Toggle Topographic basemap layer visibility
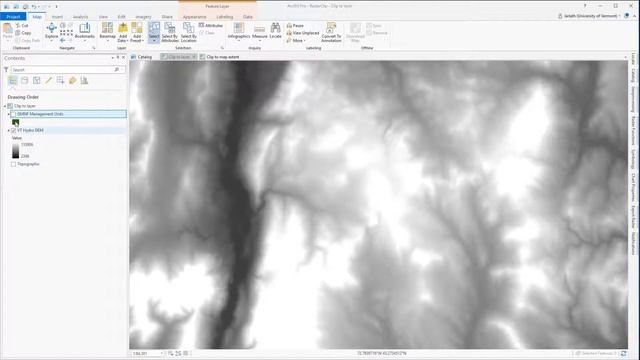 pyautogui.click(x=13, y=164)
